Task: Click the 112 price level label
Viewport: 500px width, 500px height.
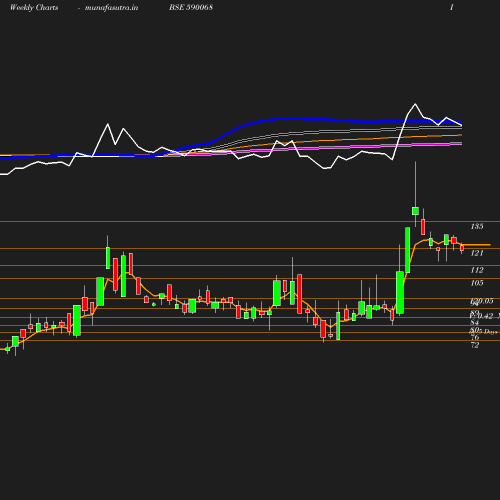Action: [x=477, y=270]
